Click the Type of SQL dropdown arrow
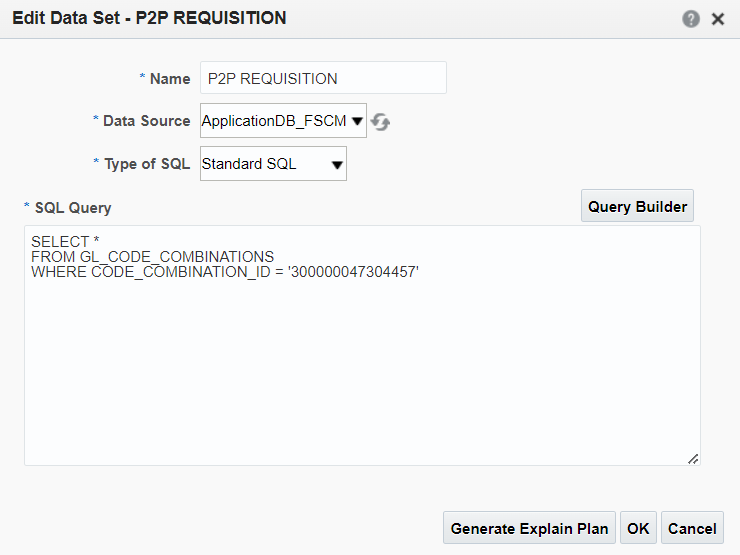 click(337, 165)
